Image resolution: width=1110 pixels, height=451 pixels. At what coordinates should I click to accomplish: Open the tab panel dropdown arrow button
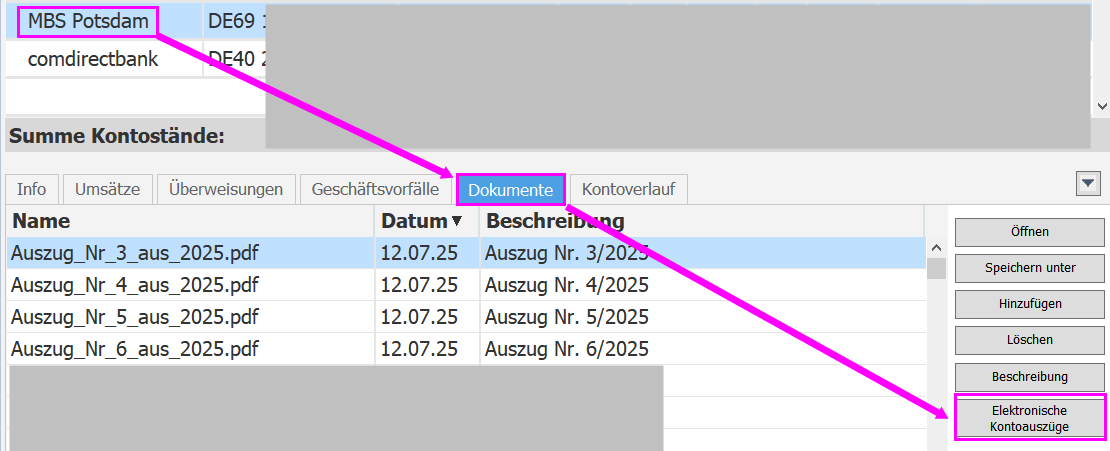(1087, 183)
